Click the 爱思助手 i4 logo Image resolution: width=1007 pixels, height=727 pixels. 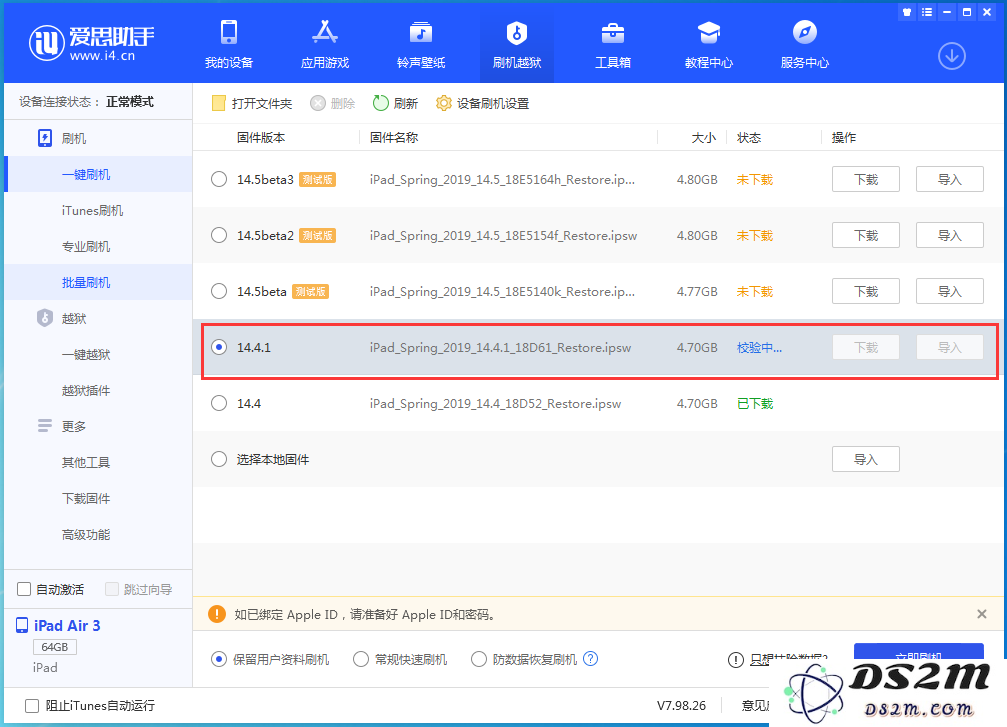[92, 43]
